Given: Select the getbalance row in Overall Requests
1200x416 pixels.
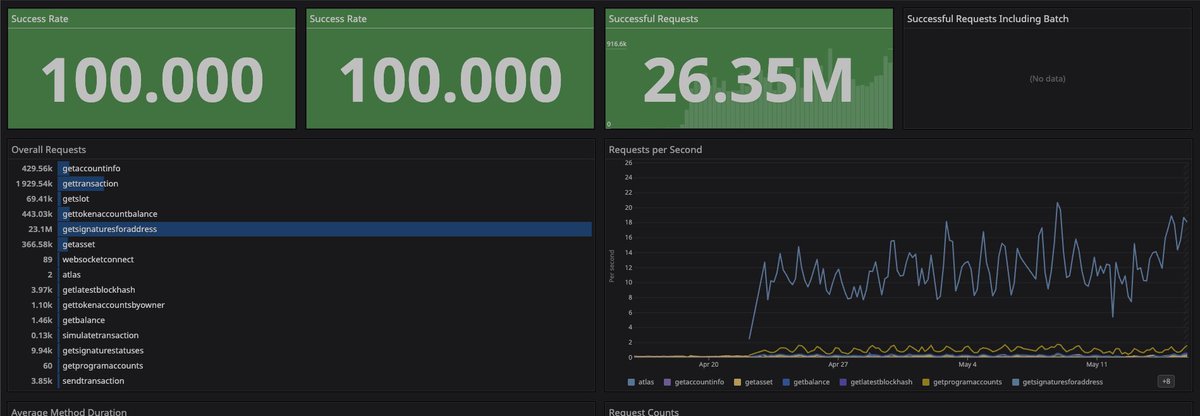Looking at the screenshot, I should click(300, 320).
